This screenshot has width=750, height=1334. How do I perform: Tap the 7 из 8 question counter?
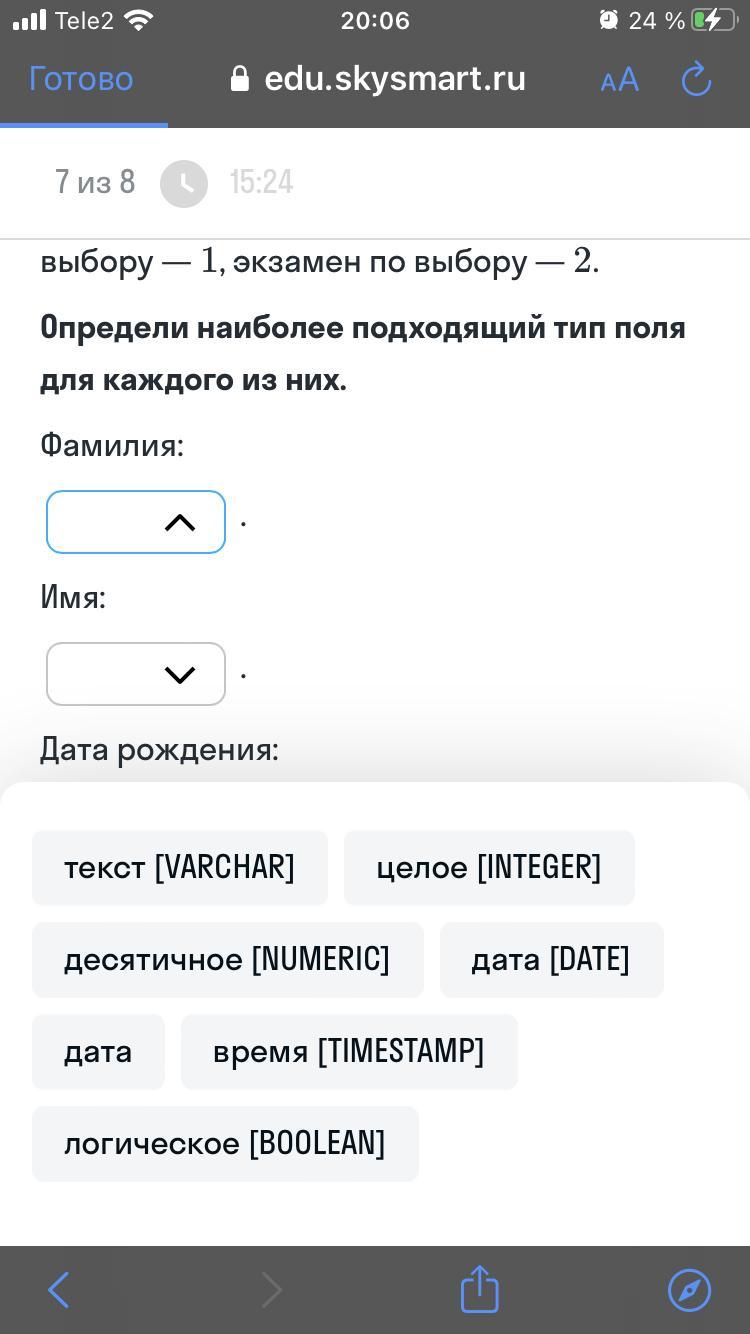point(95,183)
